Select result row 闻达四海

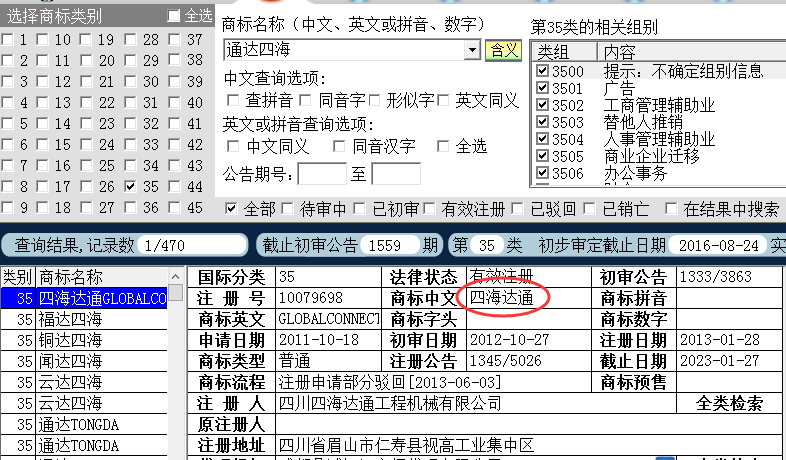tap(84, 361)
